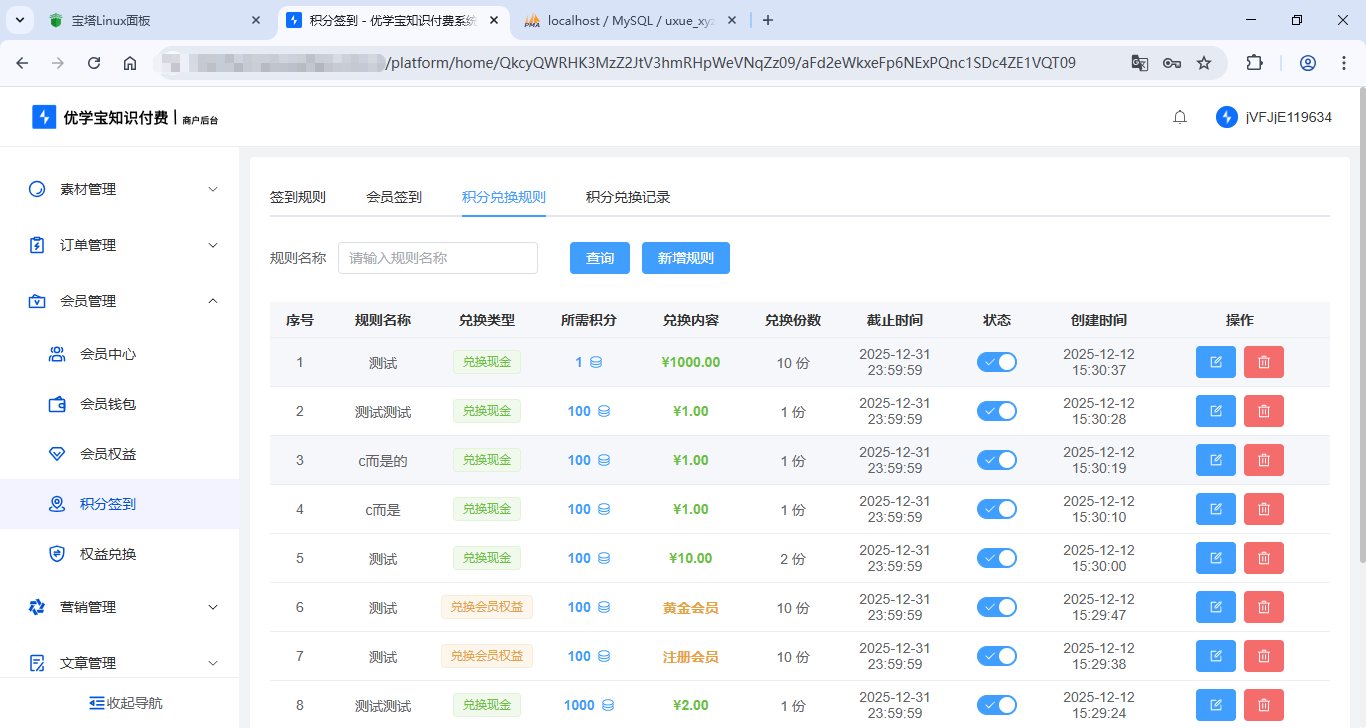1366x728 pixels.
Task: Disable the status switch in row 4
Action: coord(996,509)
